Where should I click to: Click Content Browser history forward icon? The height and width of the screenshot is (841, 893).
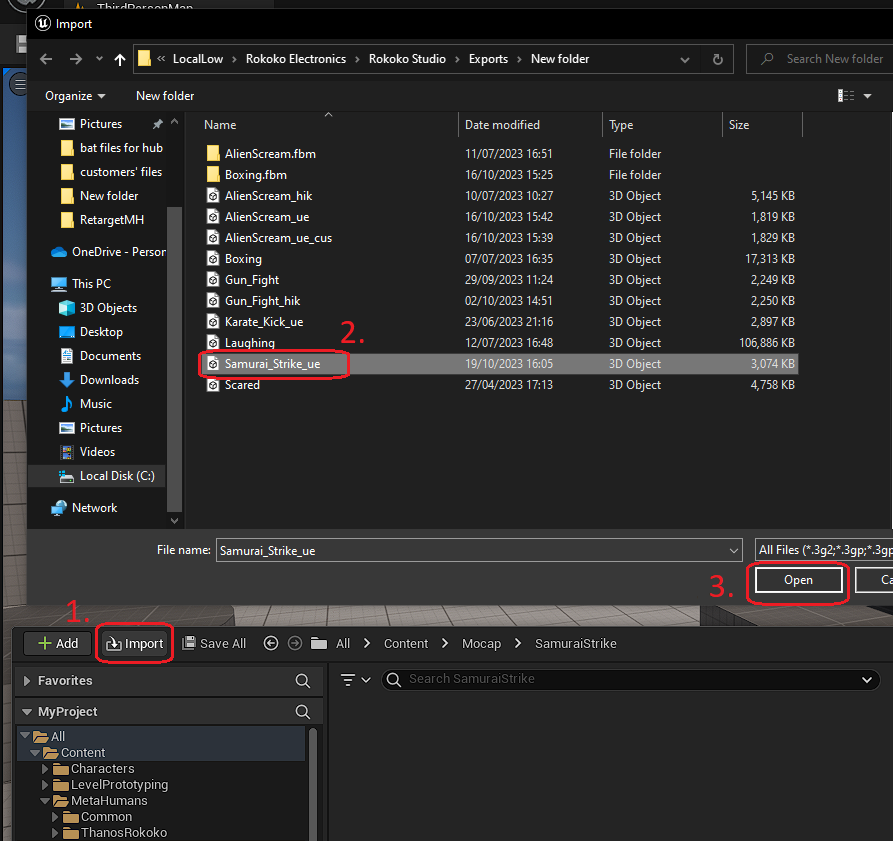[295, 643]
